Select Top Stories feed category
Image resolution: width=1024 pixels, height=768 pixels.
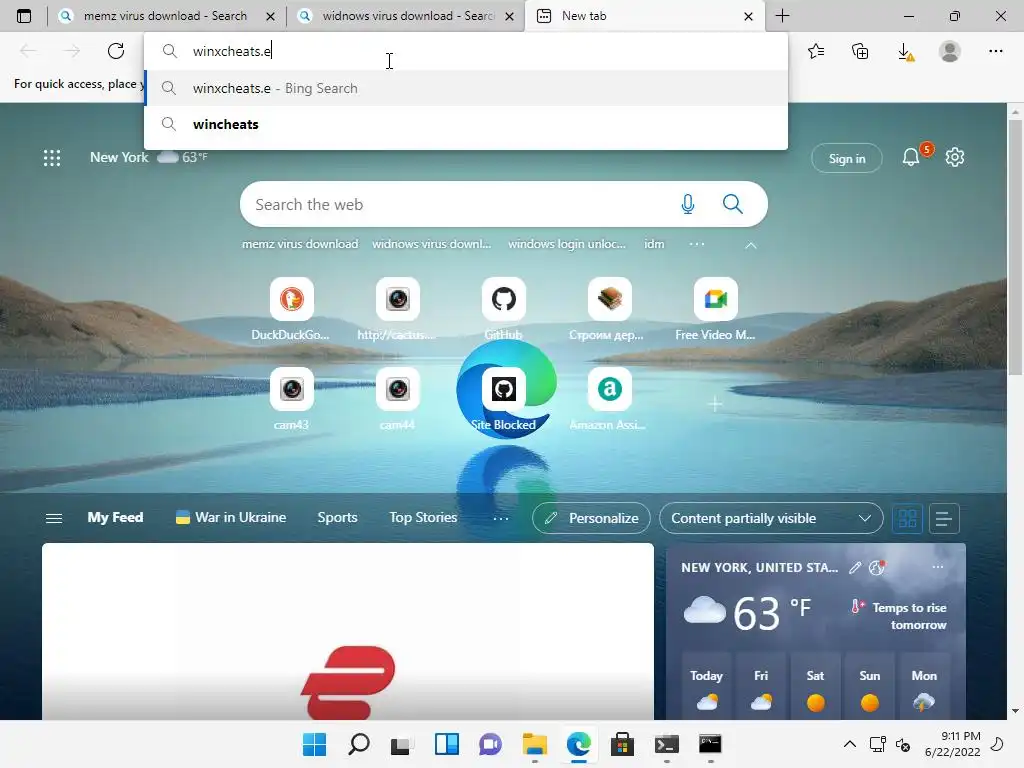pos(423,517)
